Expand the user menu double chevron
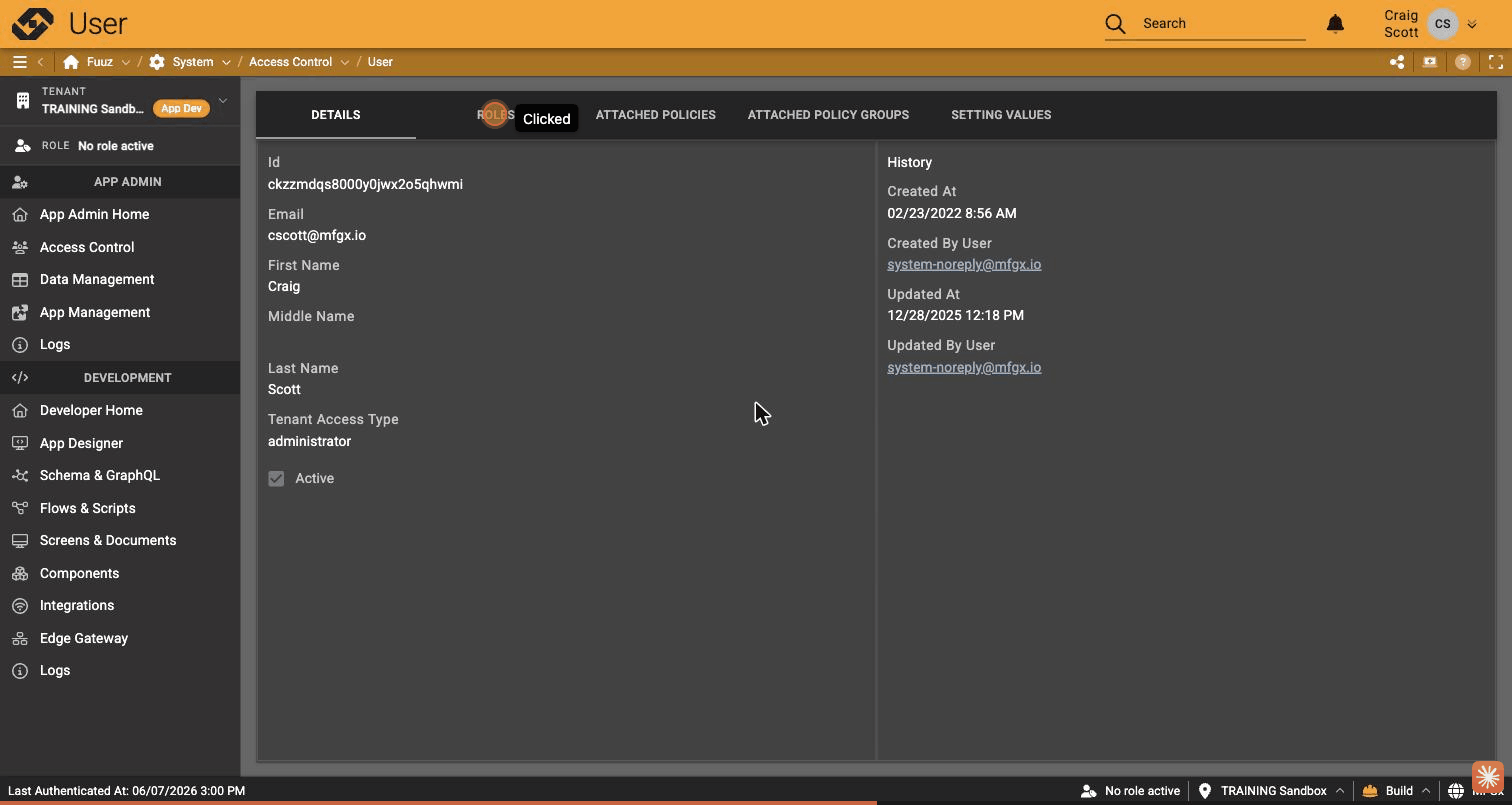Screen dimensions: 1512x805 [x=1471, y=24]
